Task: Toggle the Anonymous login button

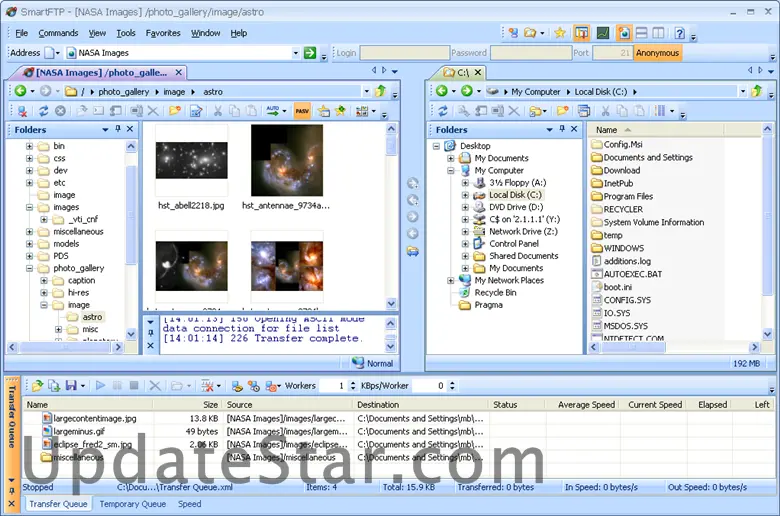Action: pos(657,53)
